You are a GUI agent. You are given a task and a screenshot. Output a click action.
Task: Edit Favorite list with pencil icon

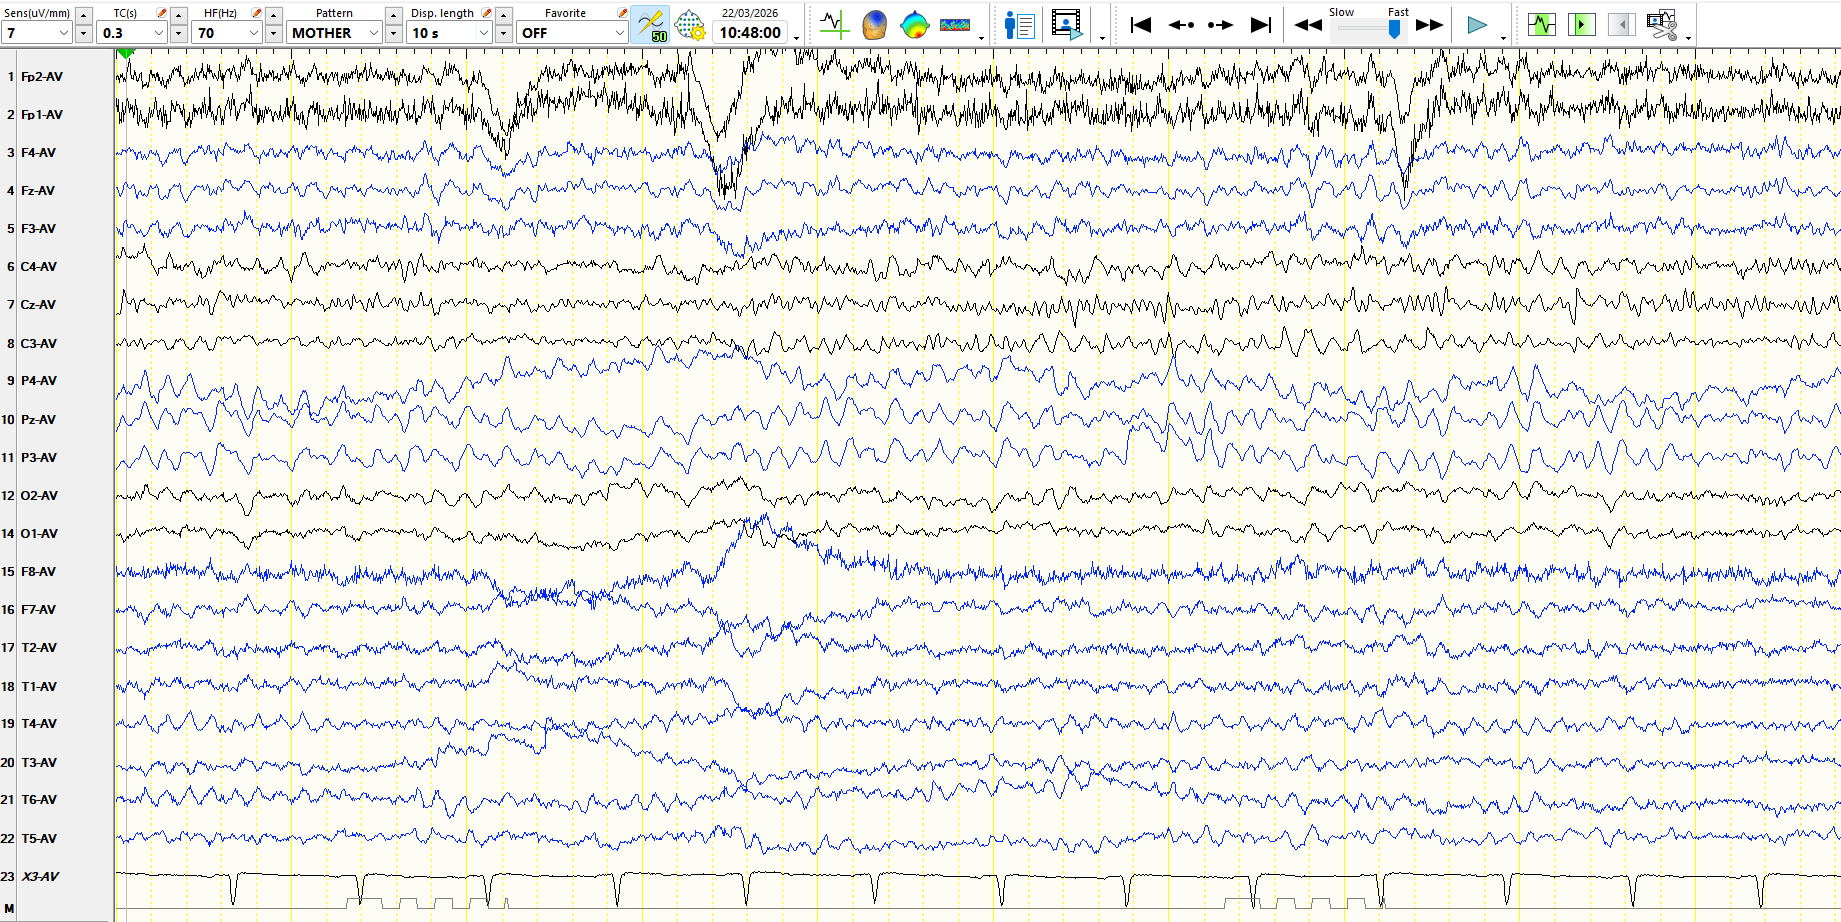[623, 13]
